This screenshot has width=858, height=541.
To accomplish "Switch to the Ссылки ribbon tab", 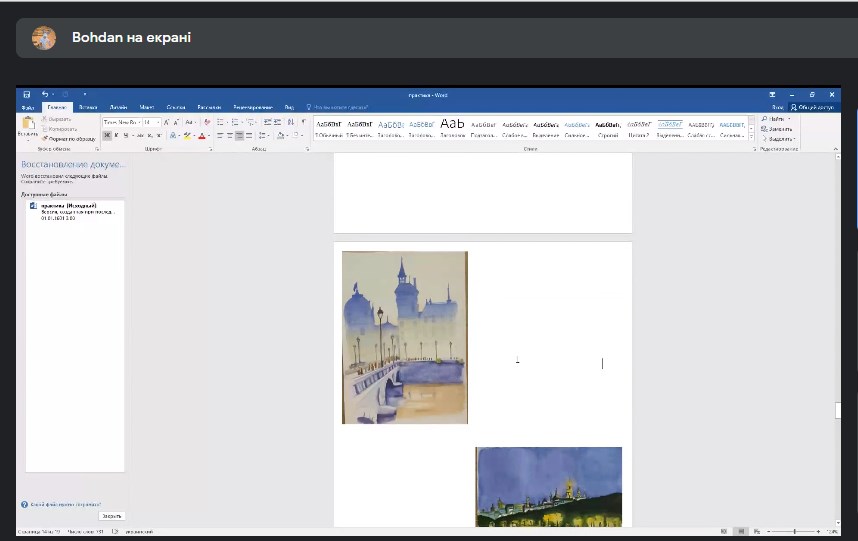I will point(176,107).
